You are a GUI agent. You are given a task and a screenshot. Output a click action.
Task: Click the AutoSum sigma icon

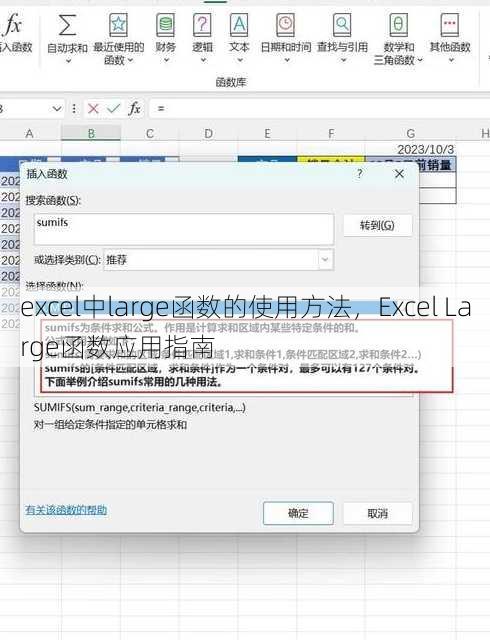(x=67, y=25)
